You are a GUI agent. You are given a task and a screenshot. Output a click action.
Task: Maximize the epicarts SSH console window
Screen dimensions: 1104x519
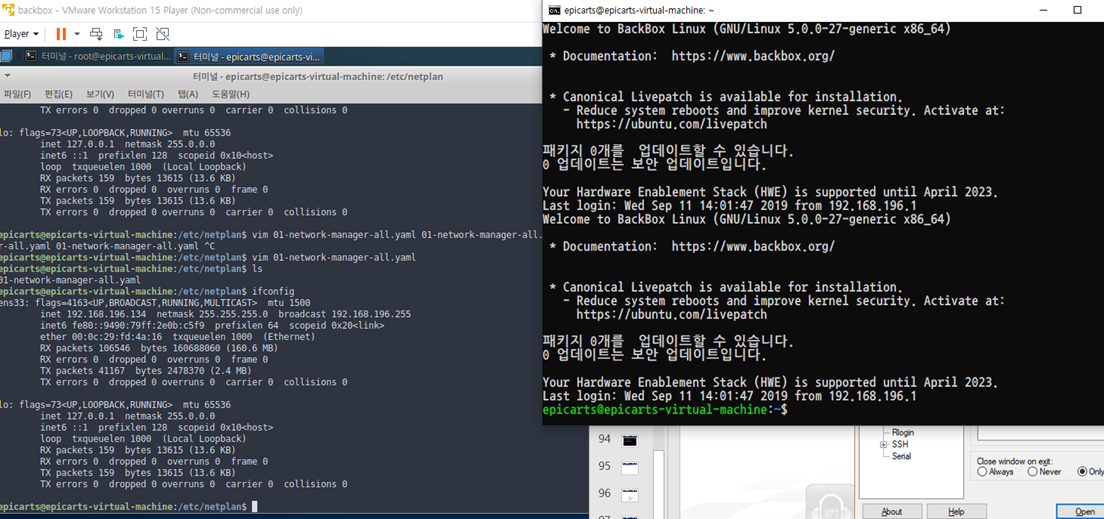(1077, 10)
